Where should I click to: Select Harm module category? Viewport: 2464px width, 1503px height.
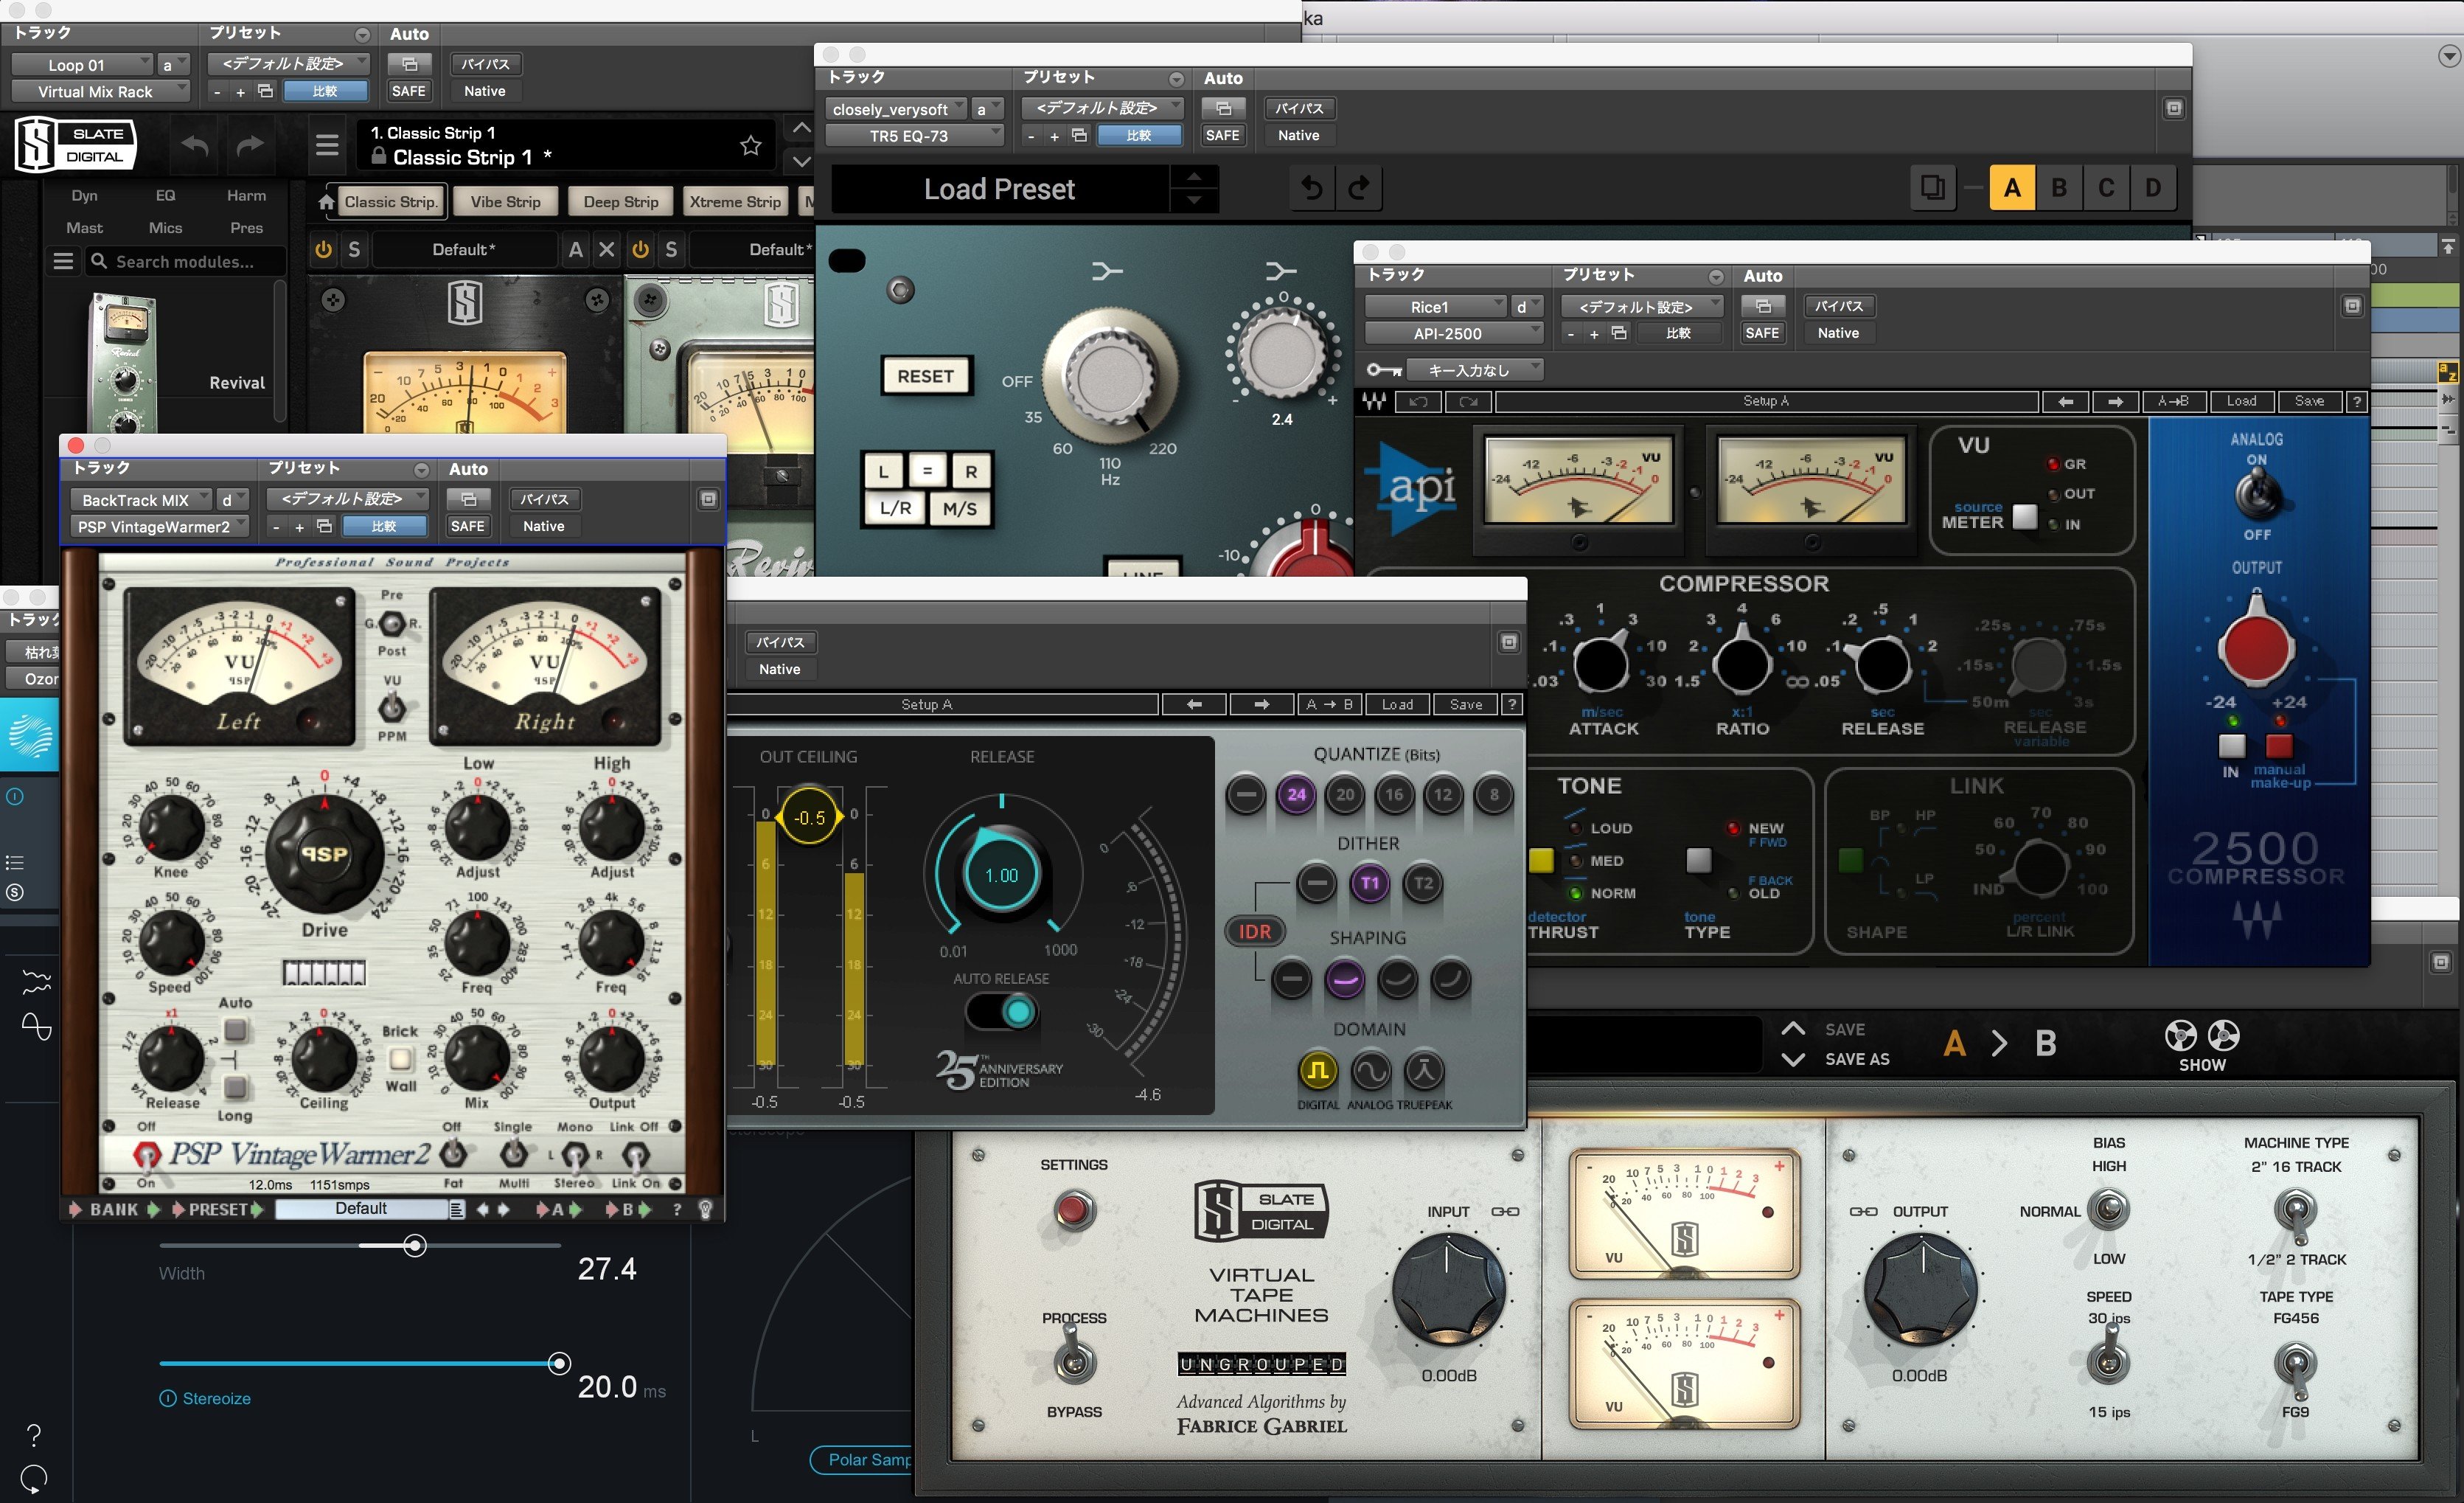pyautogui.click(x=246, y=195)
